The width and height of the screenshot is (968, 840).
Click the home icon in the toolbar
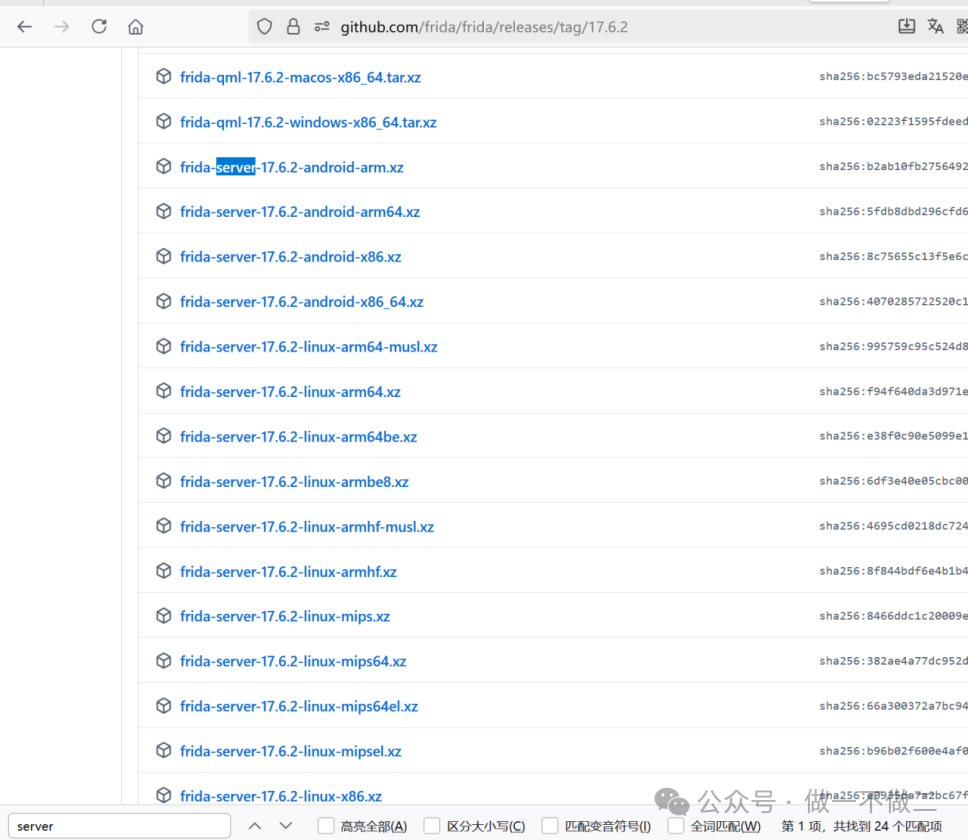pyautogui.click(x=134, y=26)
